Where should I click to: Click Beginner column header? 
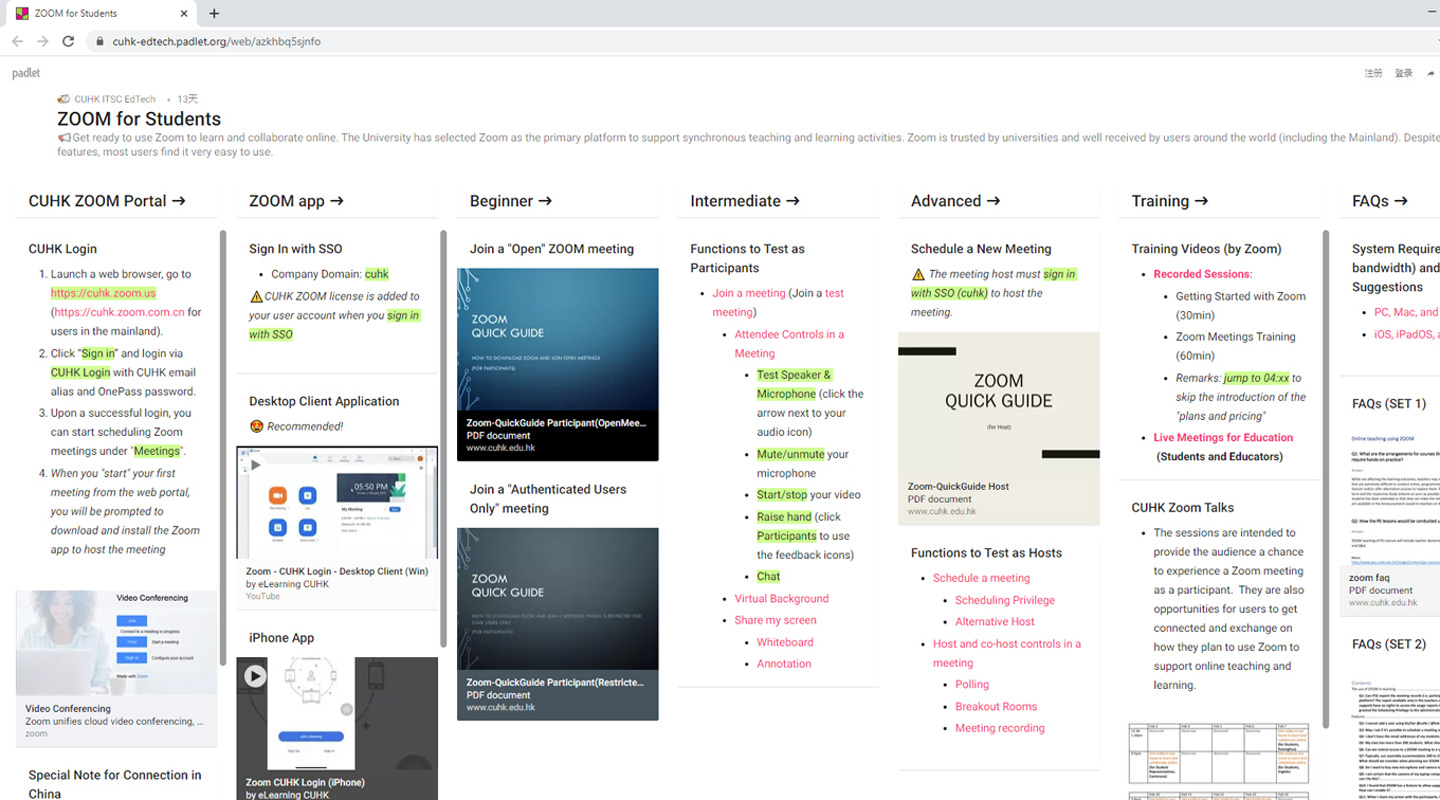click(511, 201)
